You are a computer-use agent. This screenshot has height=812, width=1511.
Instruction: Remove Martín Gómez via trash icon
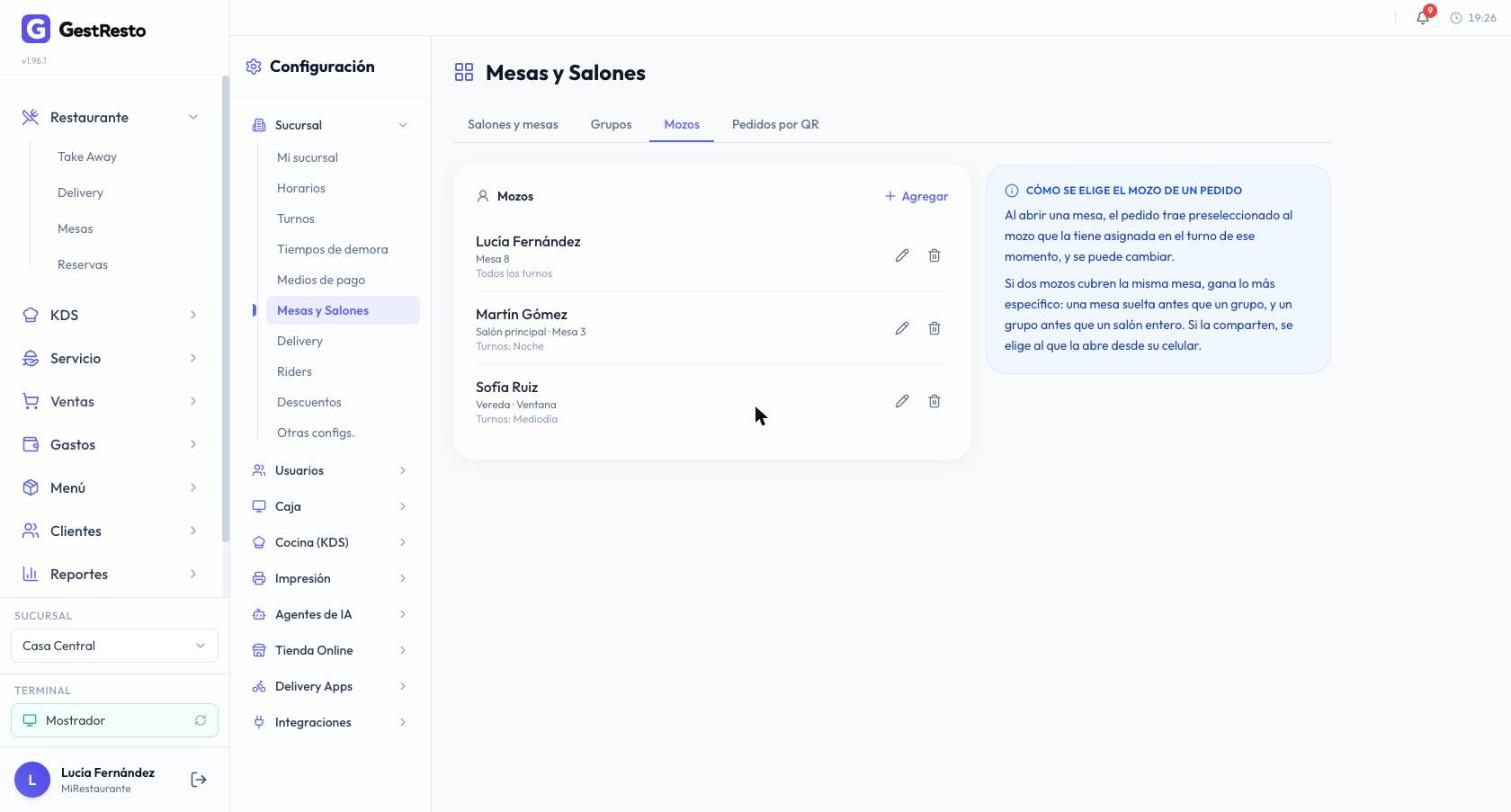[x=934, y=329]
